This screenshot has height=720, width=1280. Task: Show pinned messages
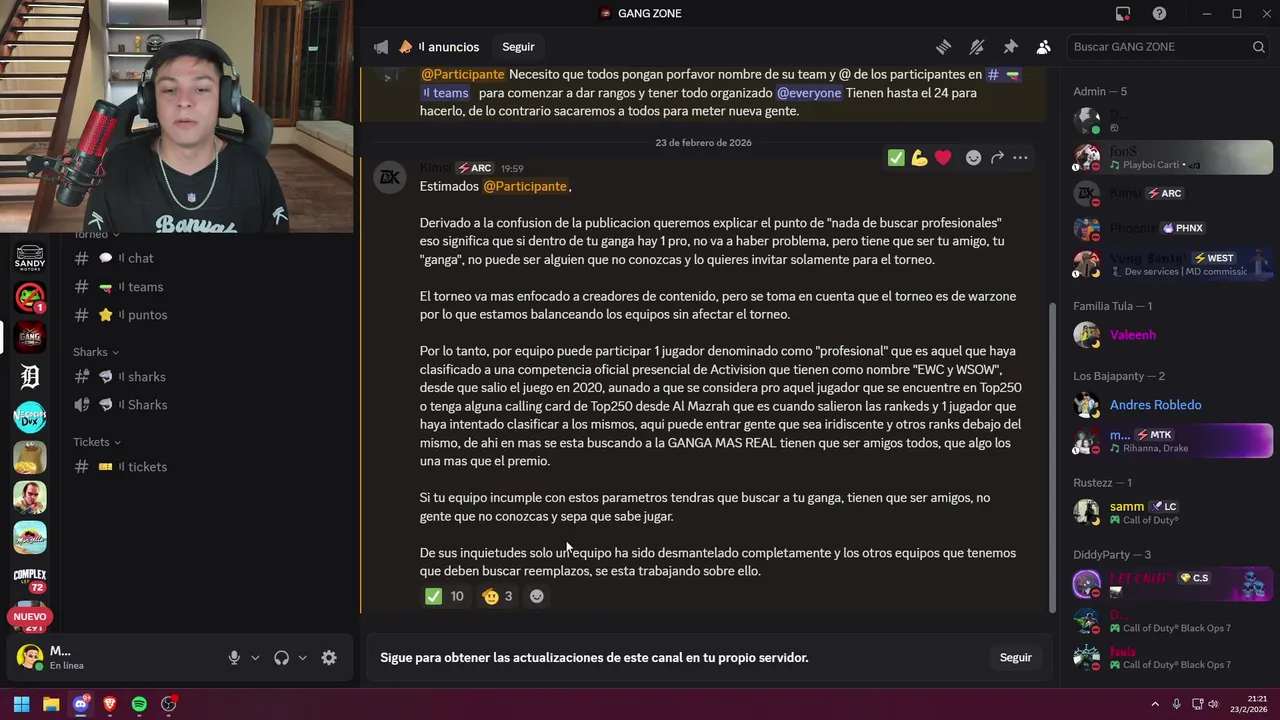[x=1010, y=47]
